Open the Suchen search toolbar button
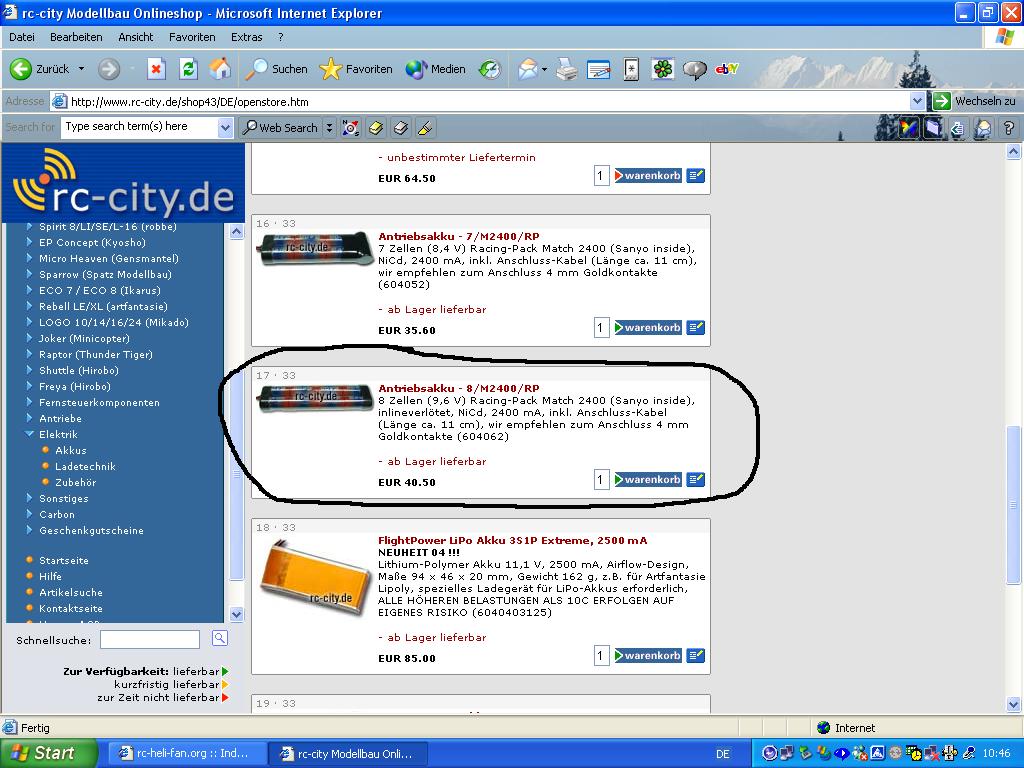Viewport: 1024px width, 768px height. tap(276, 69)
